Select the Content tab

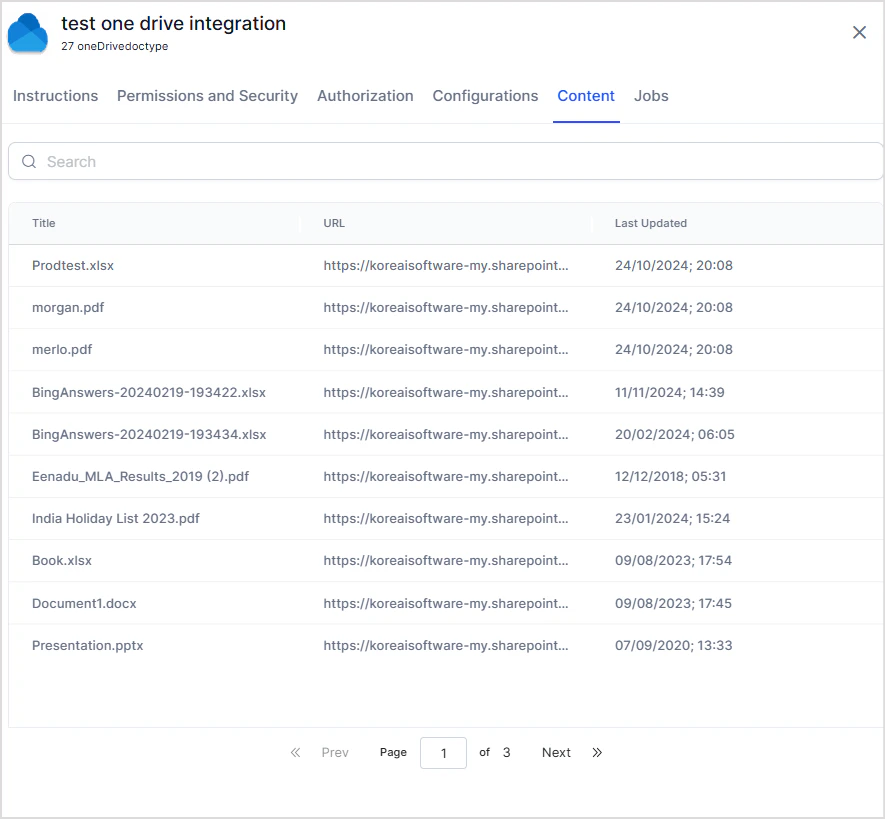586,96
